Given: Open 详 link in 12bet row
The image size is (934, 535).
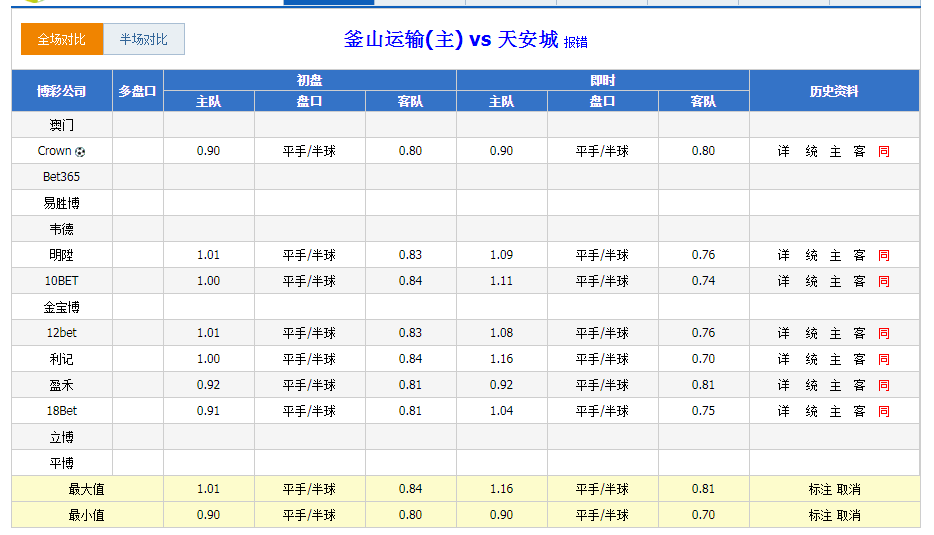Looking at the screenshot, I should (x=783, y=333).
